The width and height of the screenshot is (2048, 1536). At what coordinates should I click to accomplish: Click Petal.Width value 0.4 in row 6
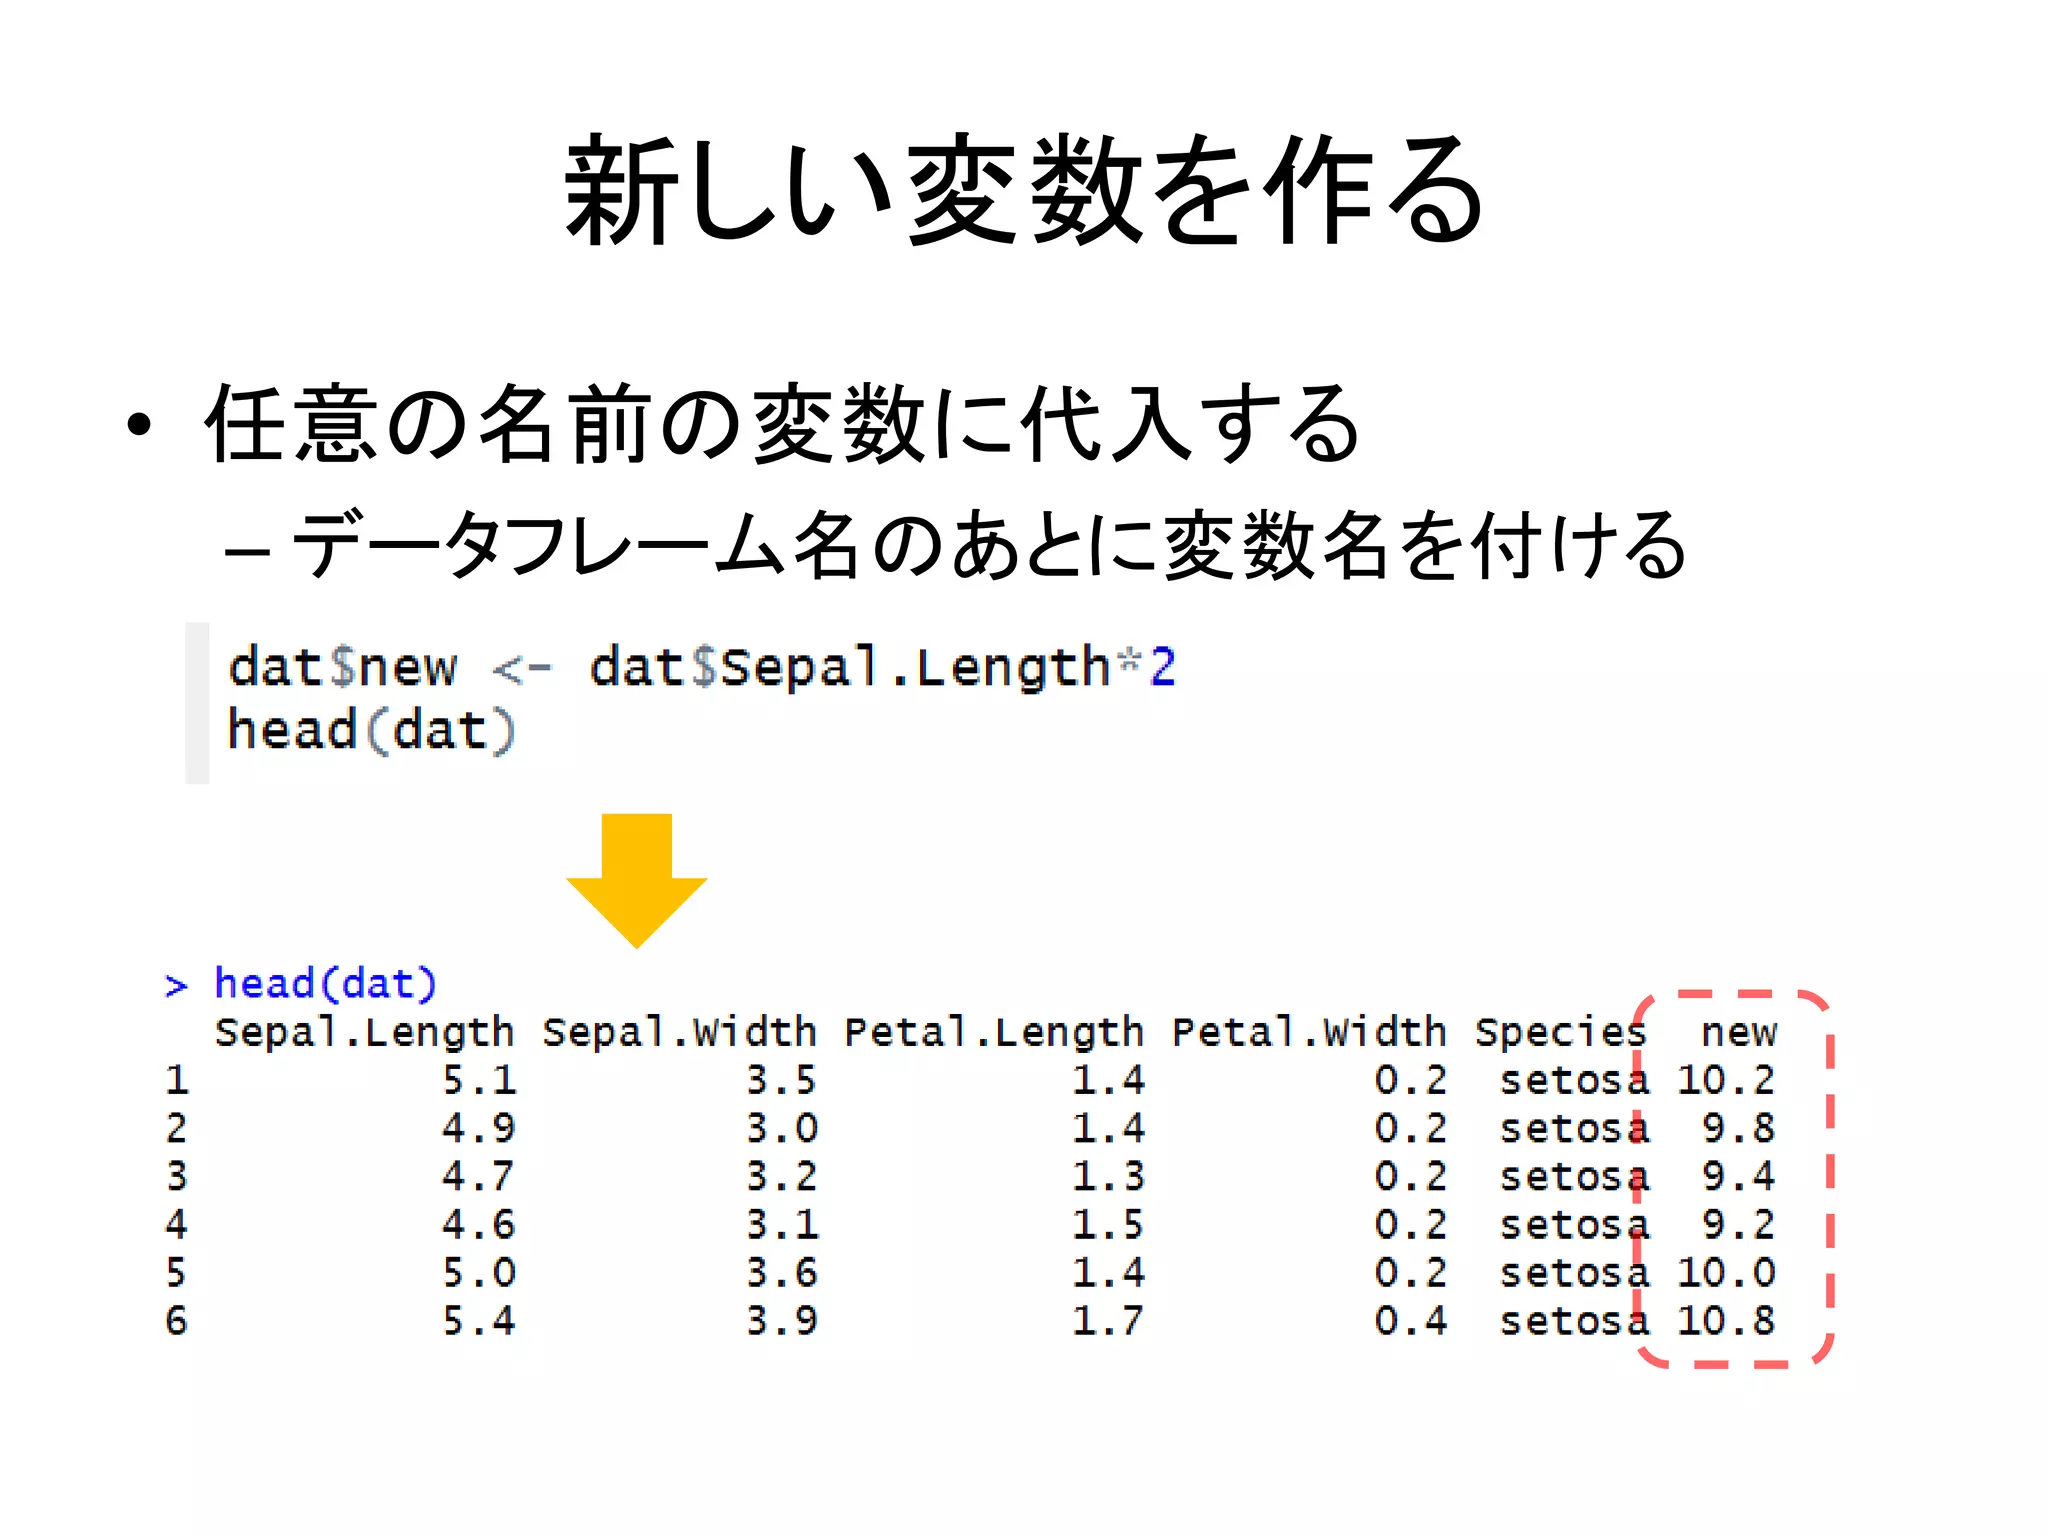click(1411, 1320)
